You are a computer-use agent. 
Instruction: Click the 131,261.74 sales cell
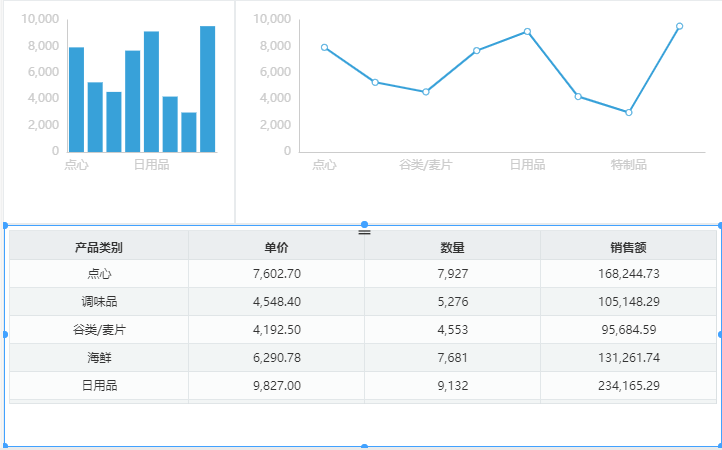(629, 358)
